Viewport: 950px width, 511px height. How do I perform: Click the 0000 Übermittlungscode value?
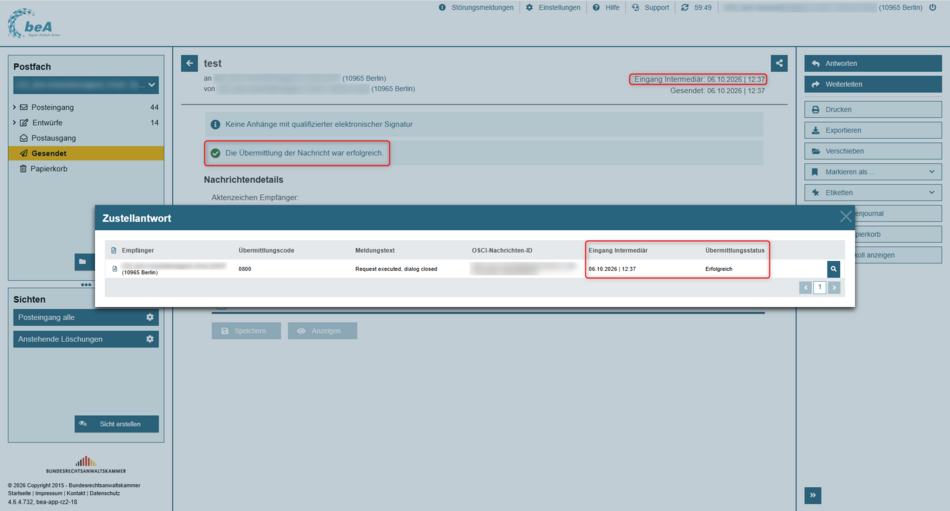point(245,269)
